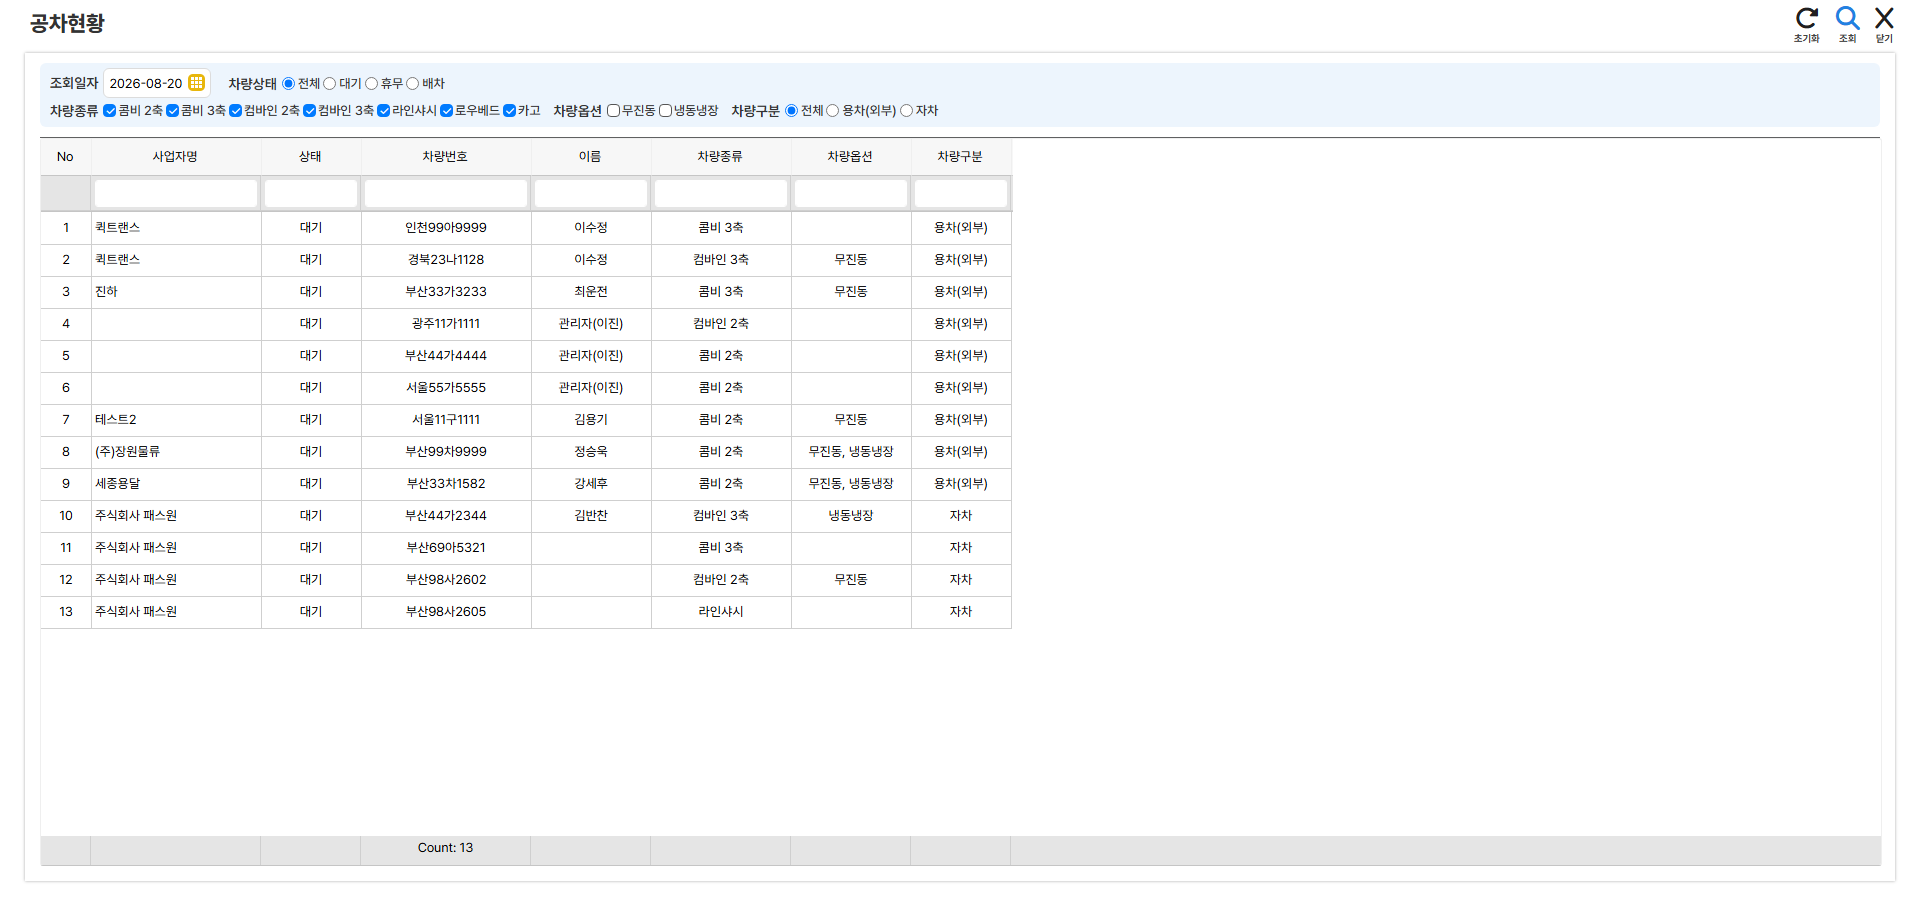Open the calendar date picker icon
Viewport: 1920px width, 900px height.
coord(197,83)
